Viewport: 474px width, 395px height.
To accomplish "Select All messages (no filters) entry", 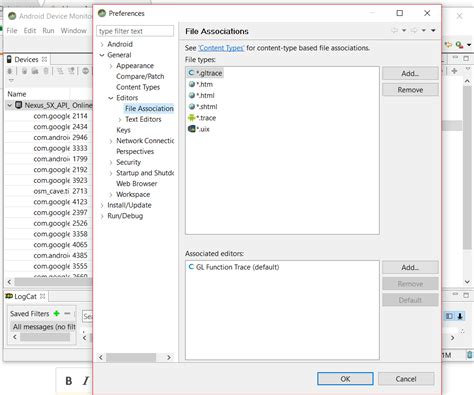I will (43, 327).
